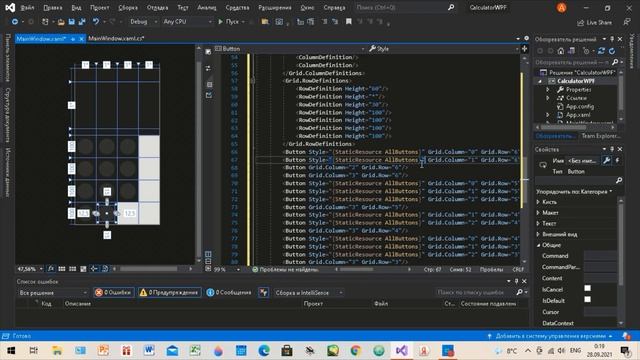Open the Debug configuration dropdown
This screenshot has height=360, width=640.
tap(143, 22)
